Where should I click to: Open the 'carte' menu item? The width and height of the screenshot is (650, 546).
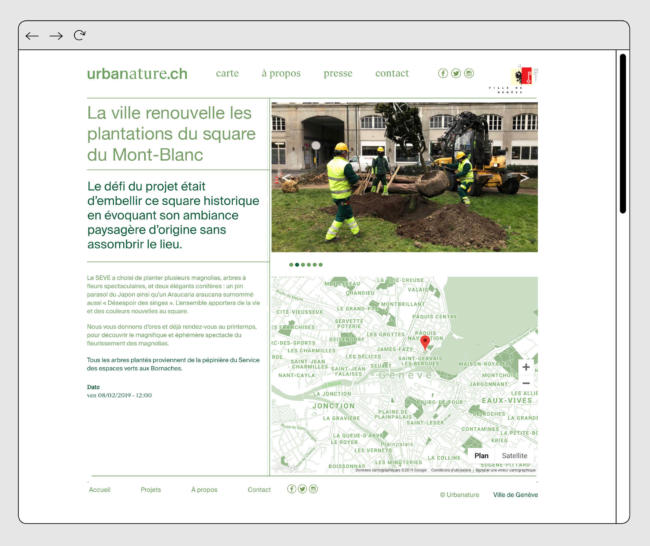[227, 73]
